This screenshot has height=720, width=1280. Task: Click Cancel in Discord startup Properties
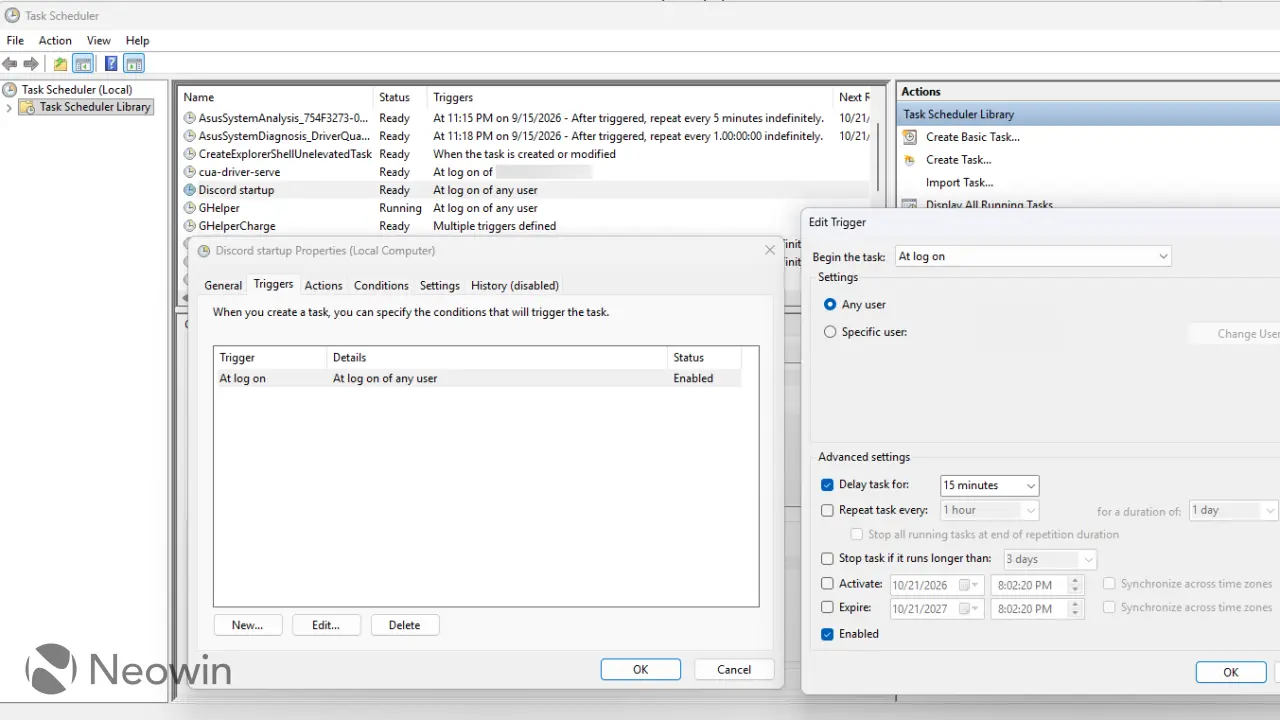pyautogui.click(x=734, y=670)
